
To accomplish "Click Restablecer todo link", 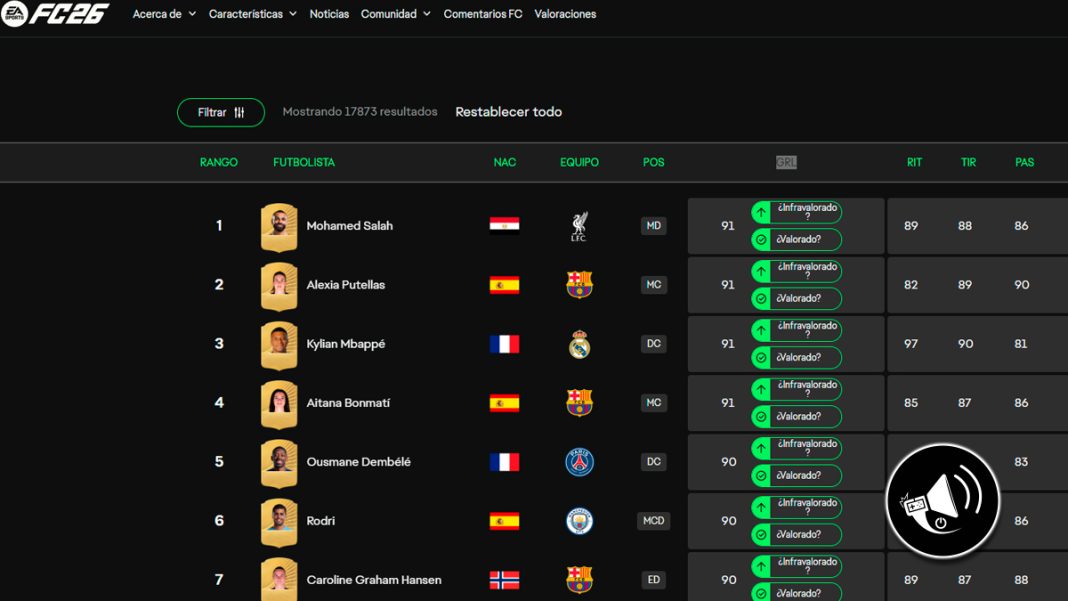I will point(509,112).
